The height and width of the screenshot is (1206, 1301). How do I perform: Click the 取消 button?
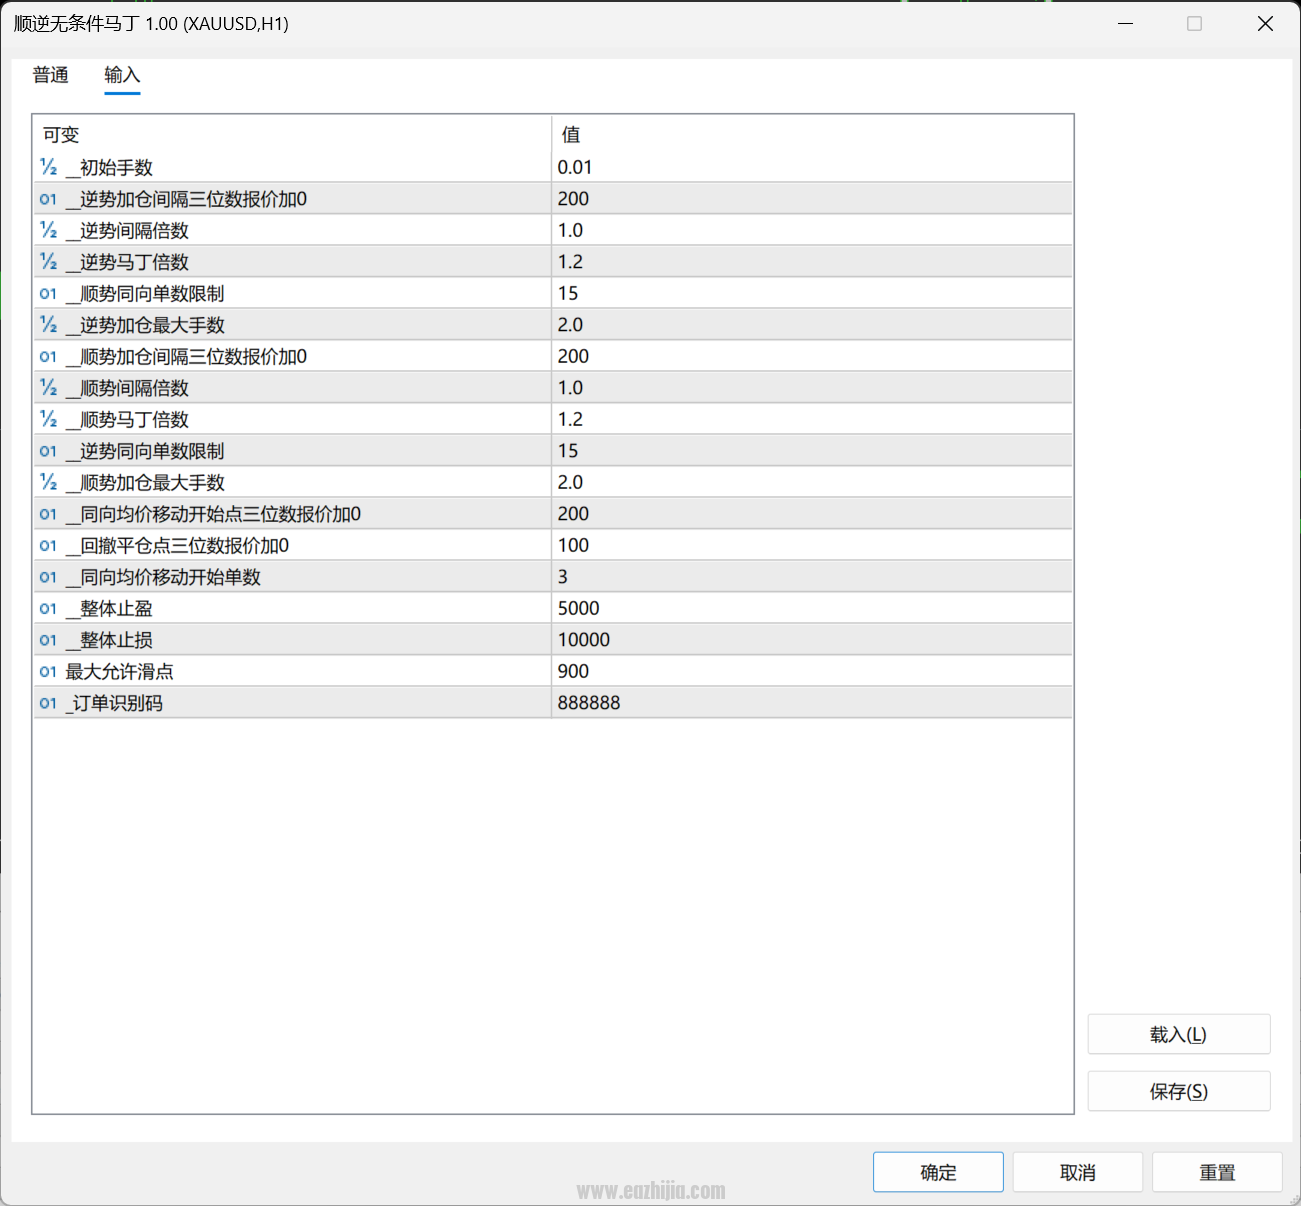tap(1077, 1172)
